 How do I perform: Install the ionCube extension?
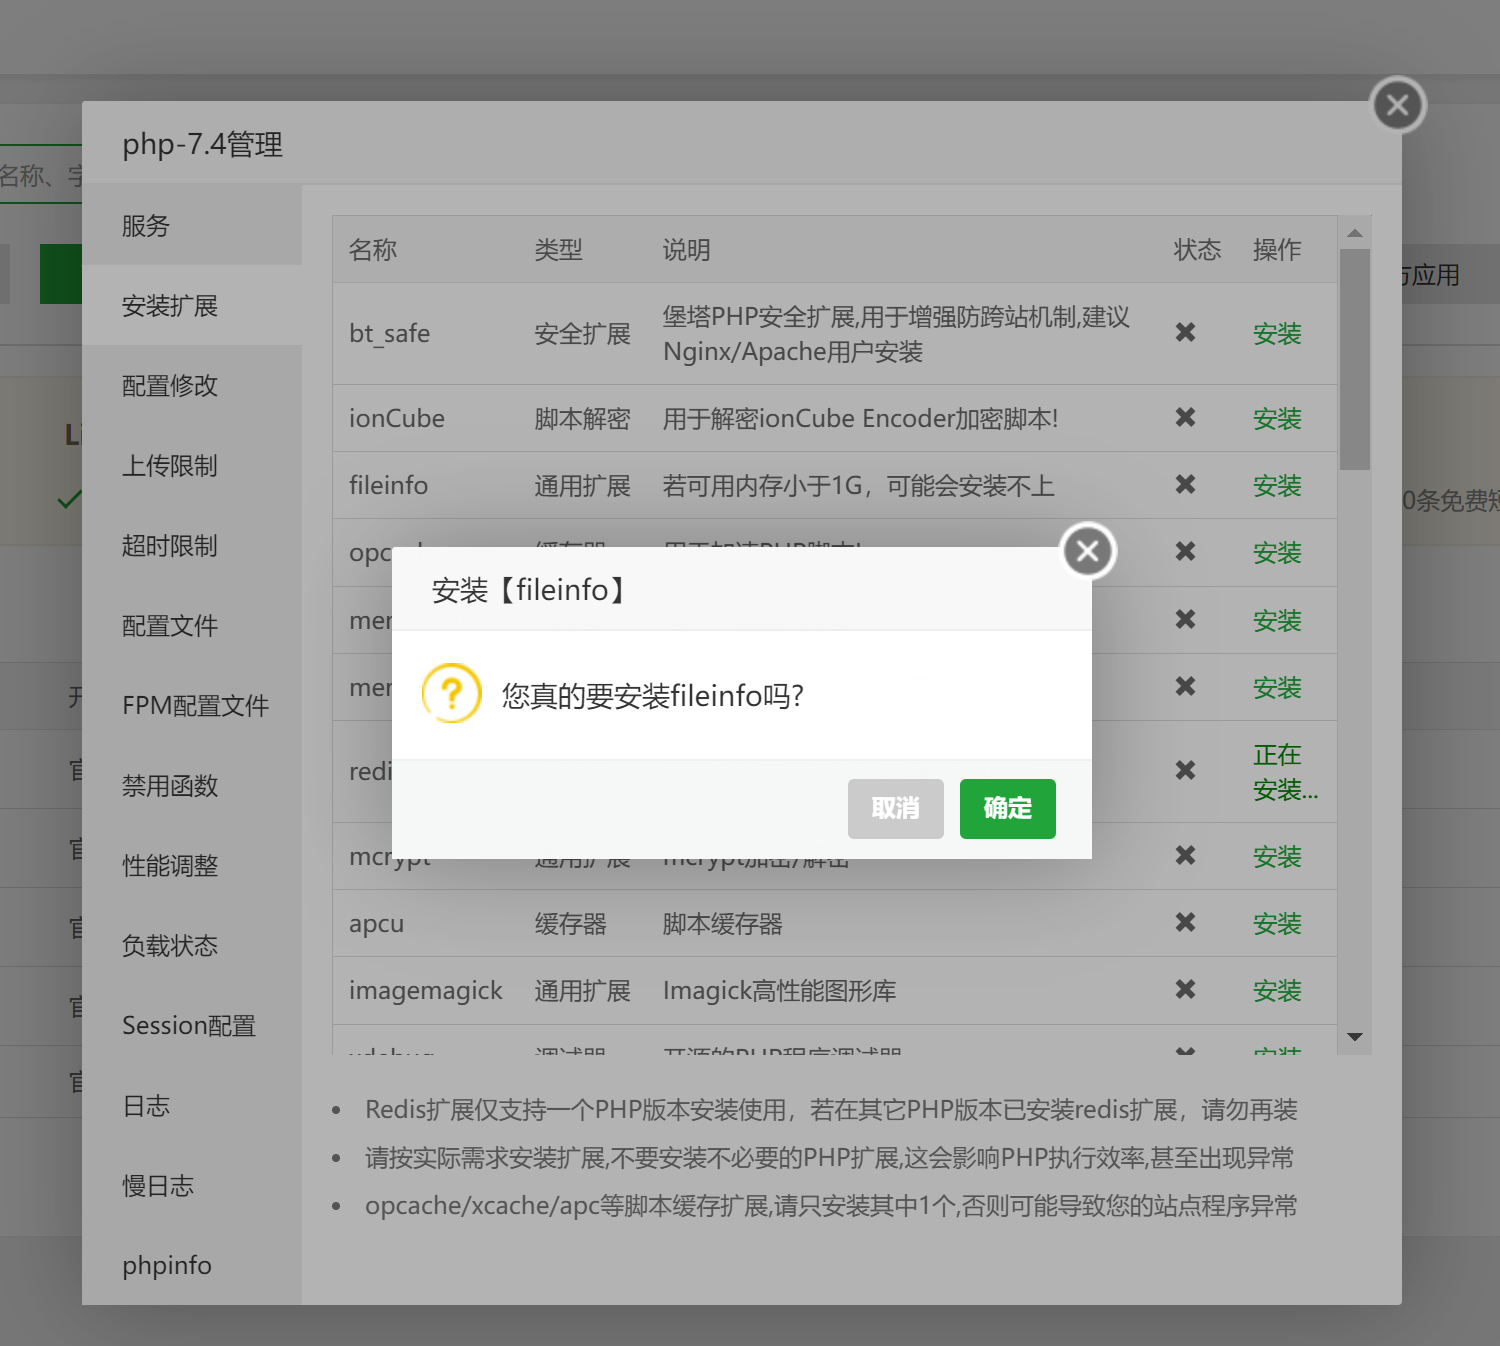1277,419
